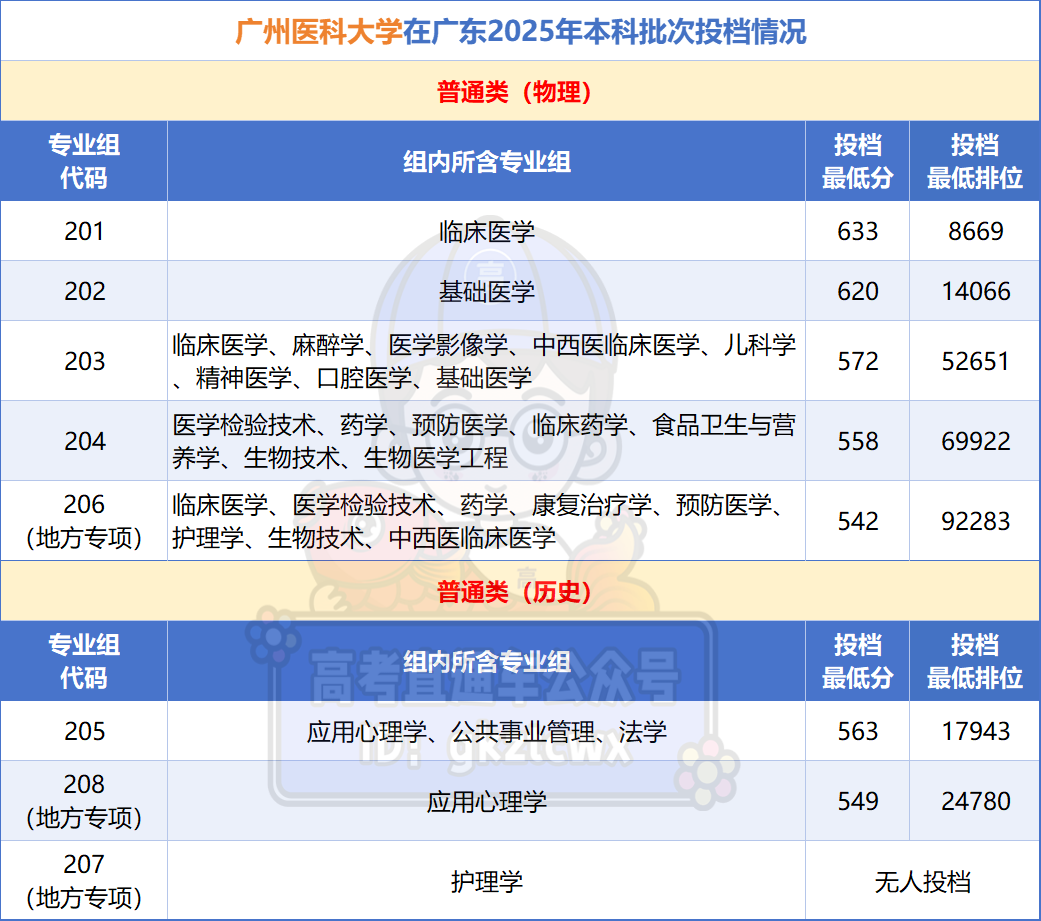Image resolution: width=1041 pixels, height=921 pixels.
Task: Click the rank value 69922
Action: pyautogui.click(x=975, y=441)
